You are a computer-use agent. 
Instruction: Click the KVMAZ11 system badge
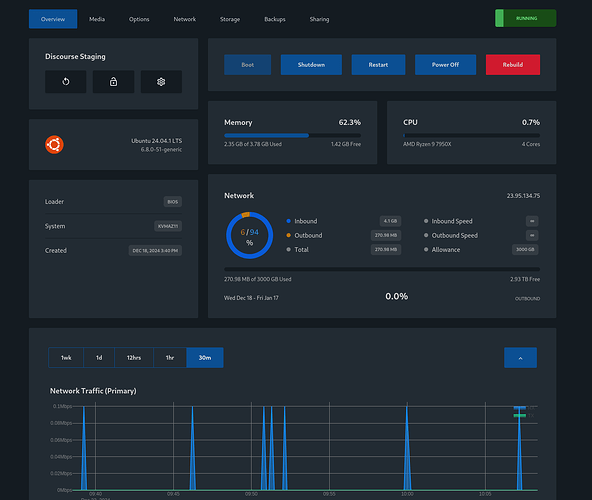click(168, 226)
